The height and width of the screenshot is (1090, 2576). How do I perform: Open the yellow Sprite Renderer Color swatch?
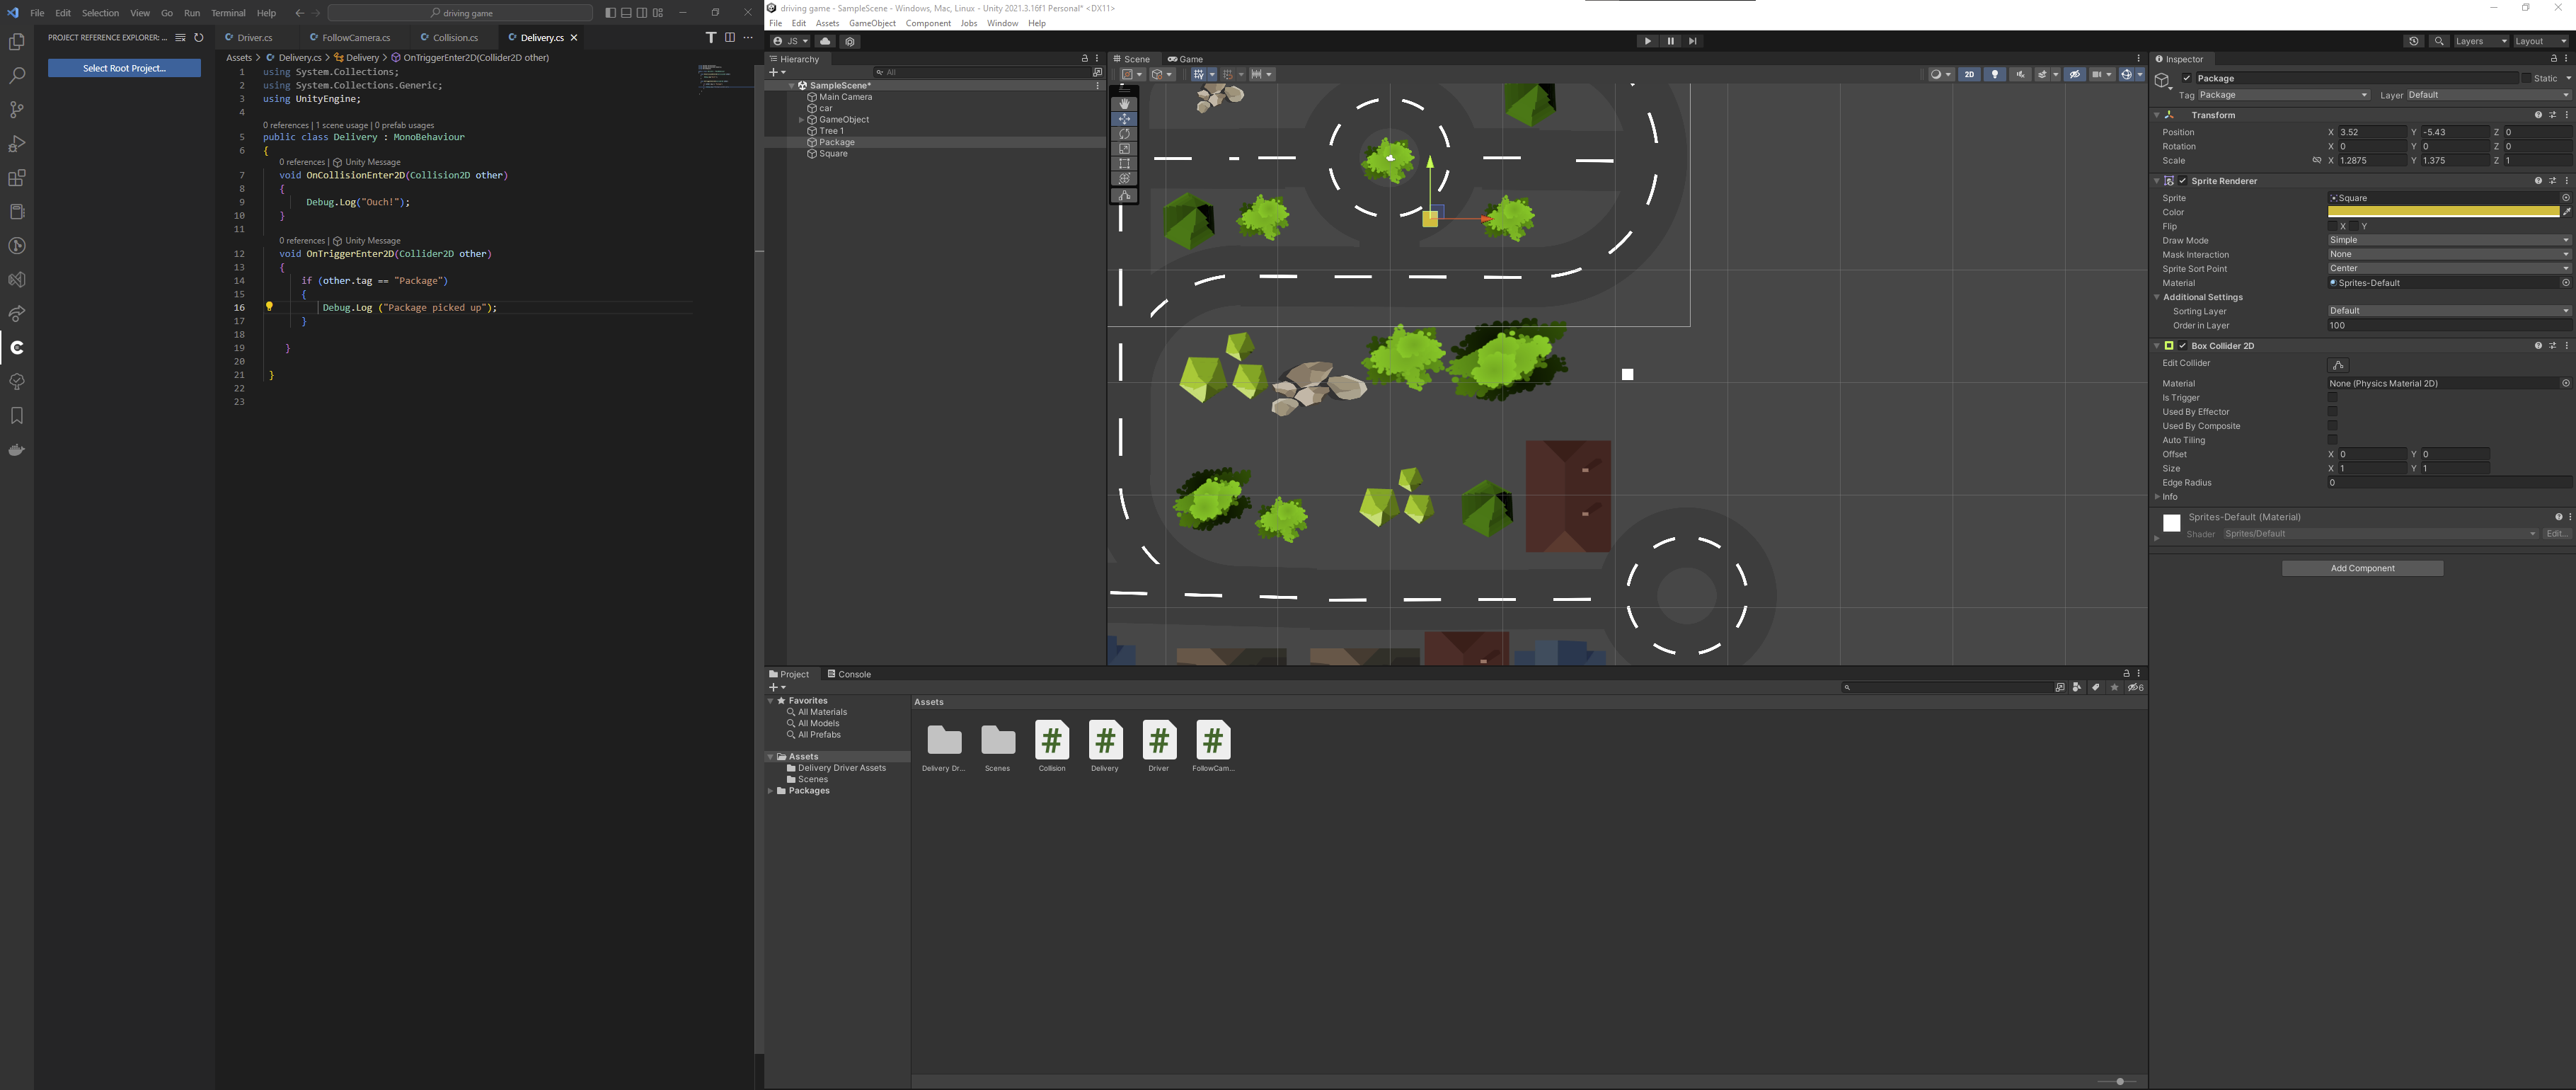pos(2442,212)
